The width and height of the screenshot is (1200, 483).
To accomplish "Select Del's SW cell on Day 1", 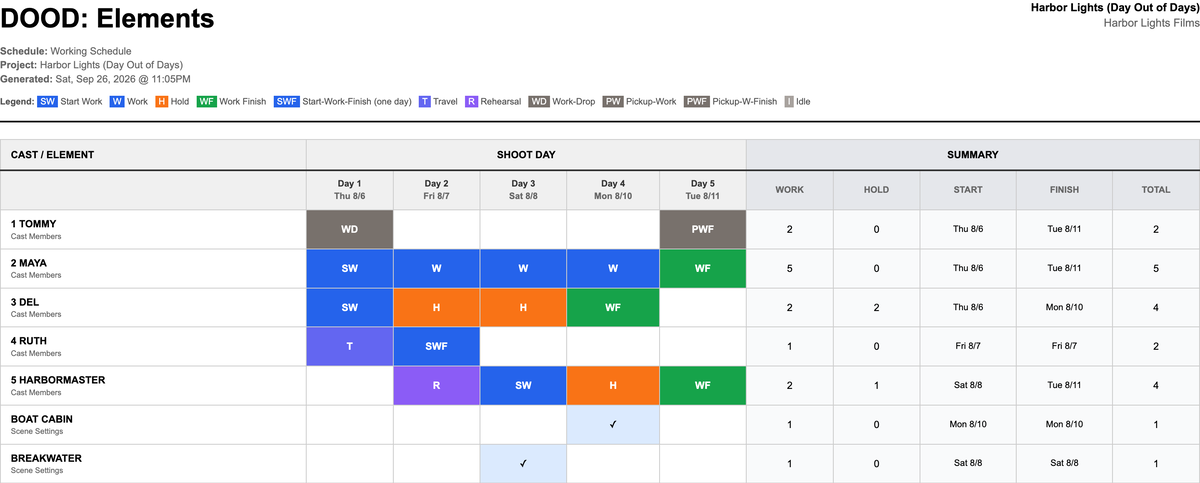I will [350, 307].
